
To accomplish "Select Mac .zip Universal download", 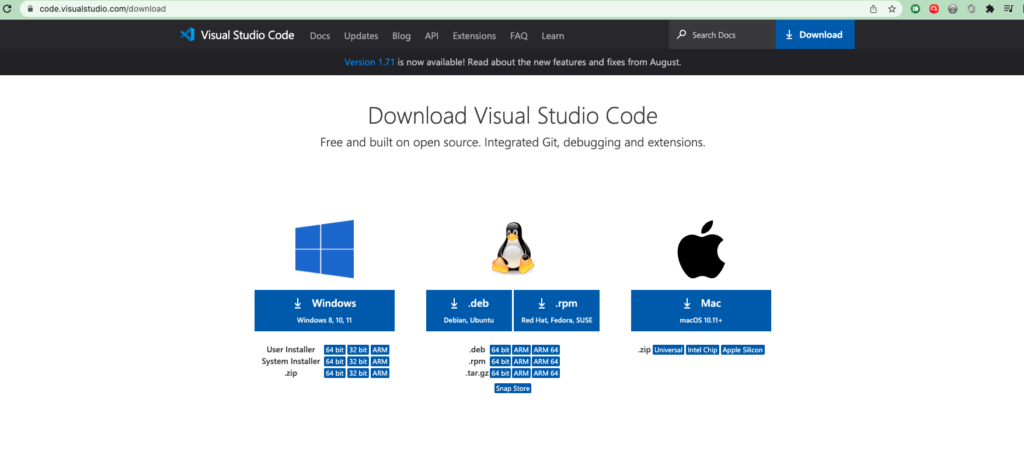I will pos(668,350).
